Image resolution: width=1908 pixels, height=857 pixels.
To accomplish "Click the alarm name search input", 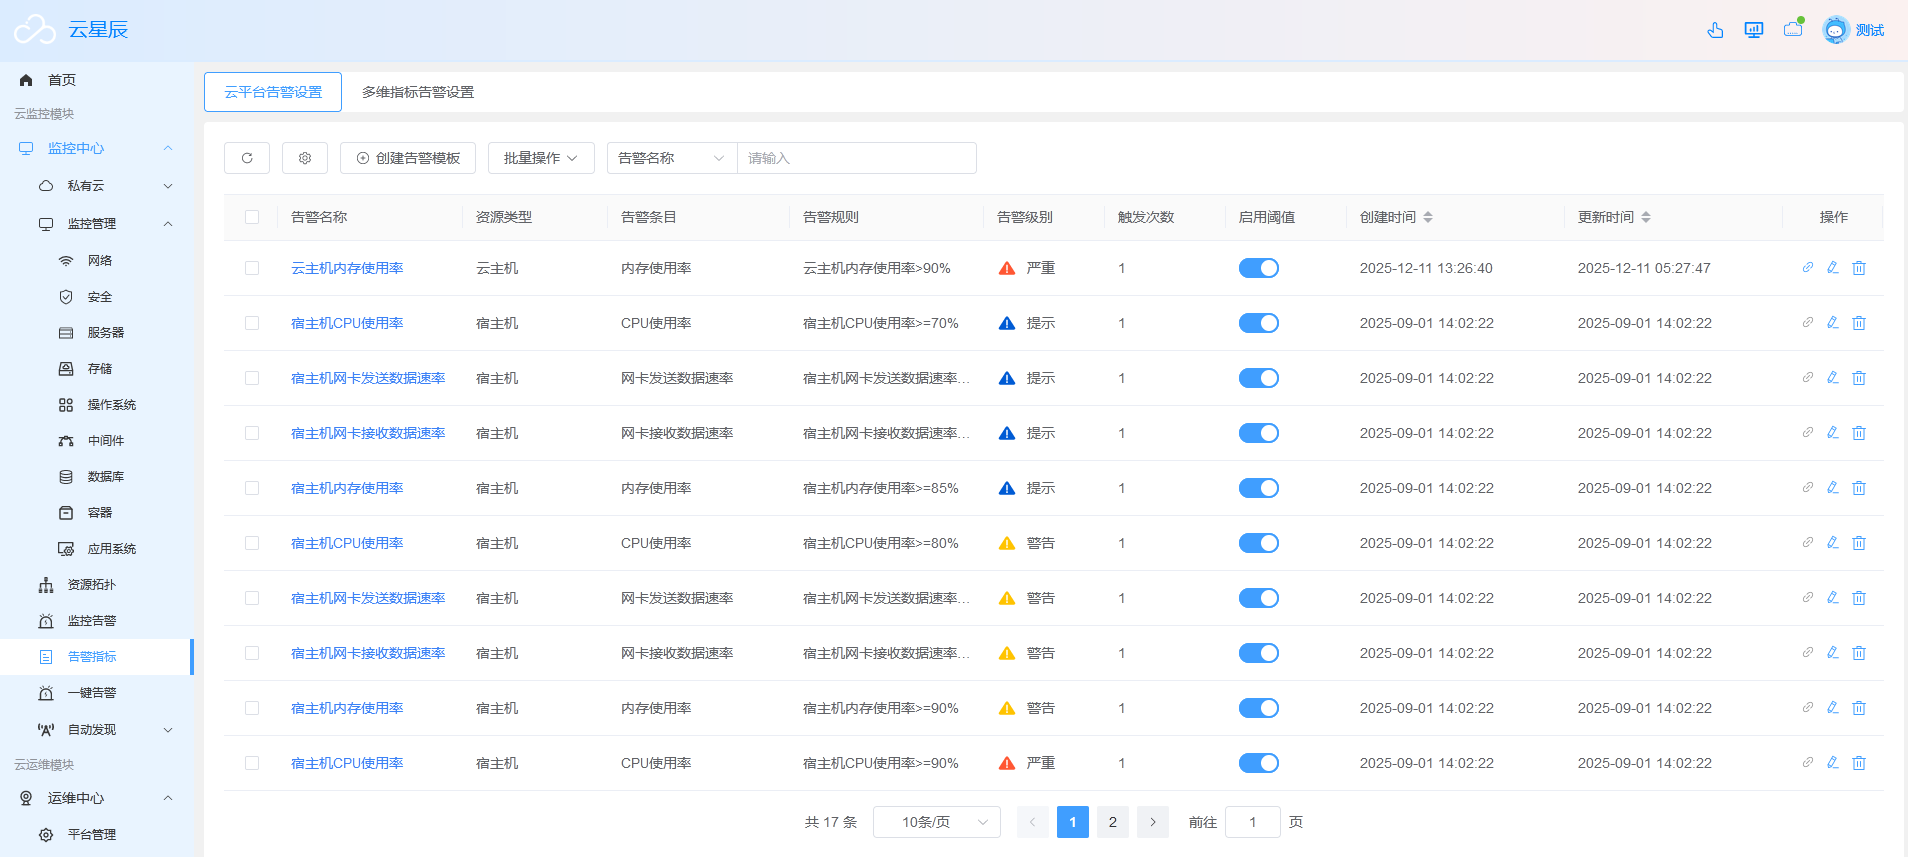I will pyautogui.click(x=857, y=158).
